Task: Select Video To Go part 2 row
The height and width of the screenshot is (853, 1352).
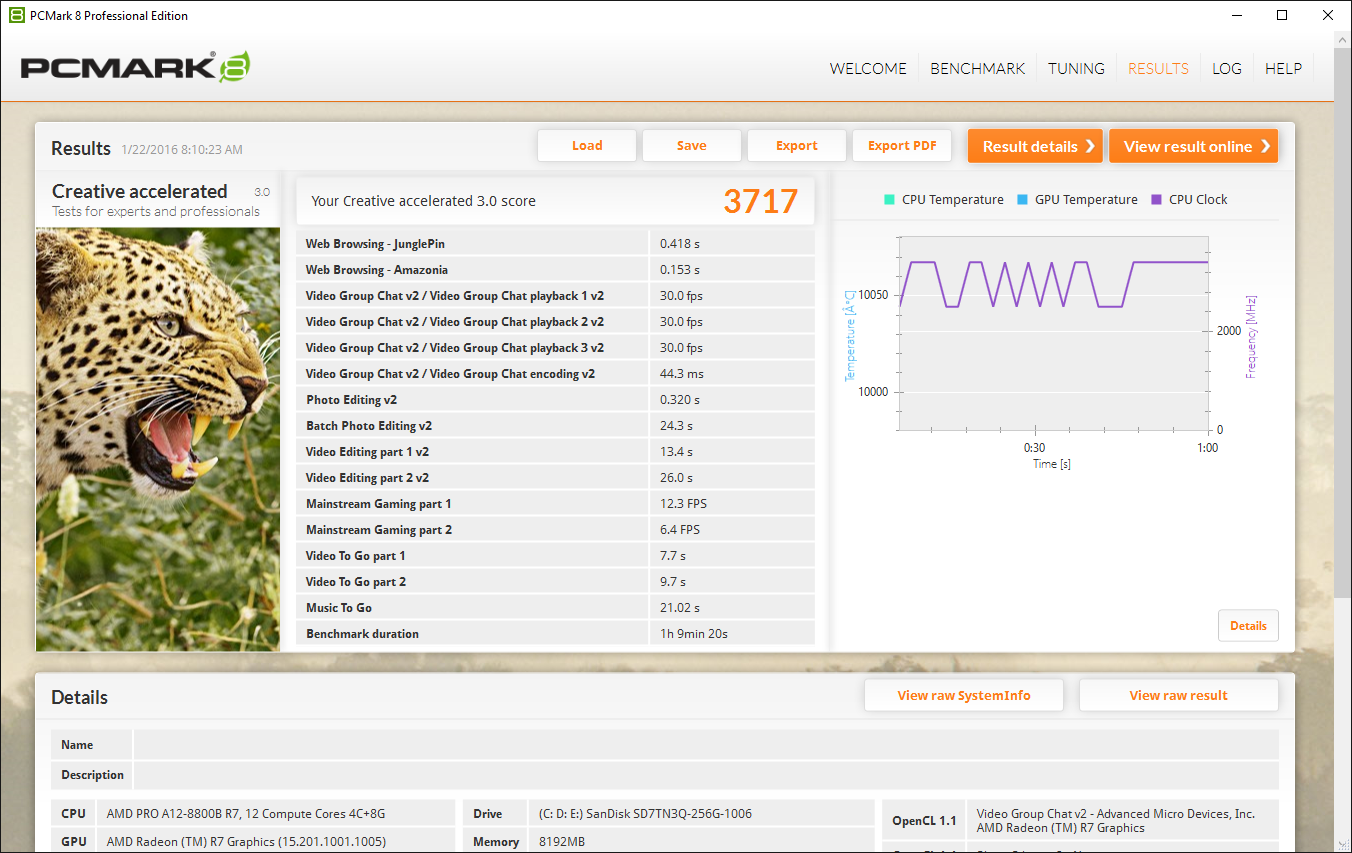Action: (556, 581)
